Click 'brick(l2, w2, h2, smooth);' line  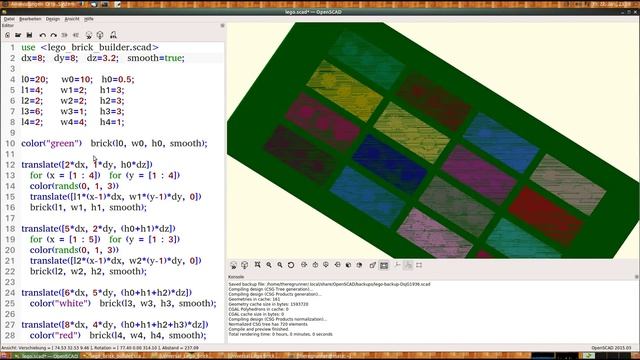pyautogui.click(x=88, y=271)
